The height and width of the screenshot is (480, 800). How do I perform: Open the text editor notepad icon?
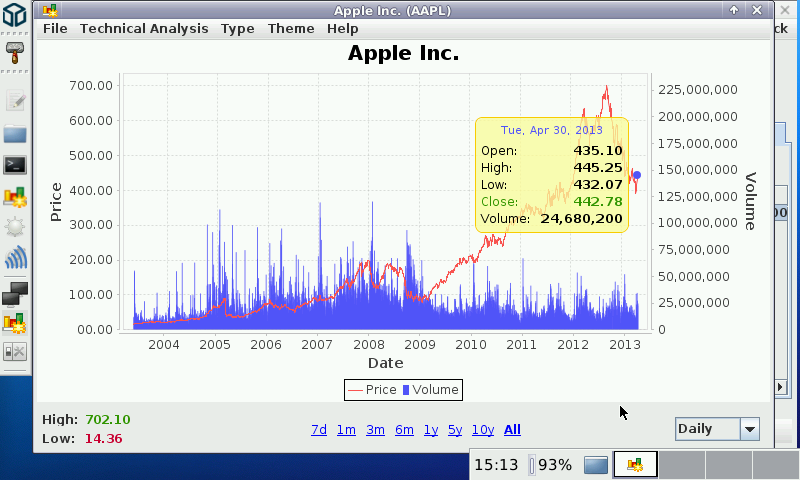click(15, 100)
